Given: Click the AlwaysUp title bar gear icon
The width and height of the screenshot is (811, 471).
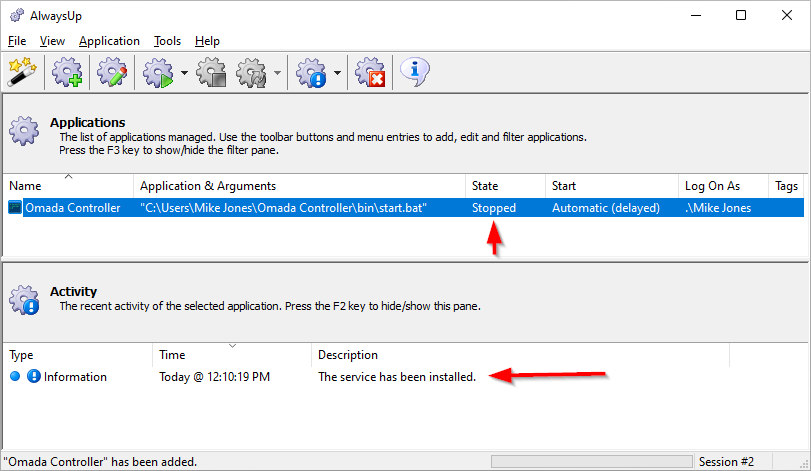Looking at the screenshot, I should (x=17, y=16).
